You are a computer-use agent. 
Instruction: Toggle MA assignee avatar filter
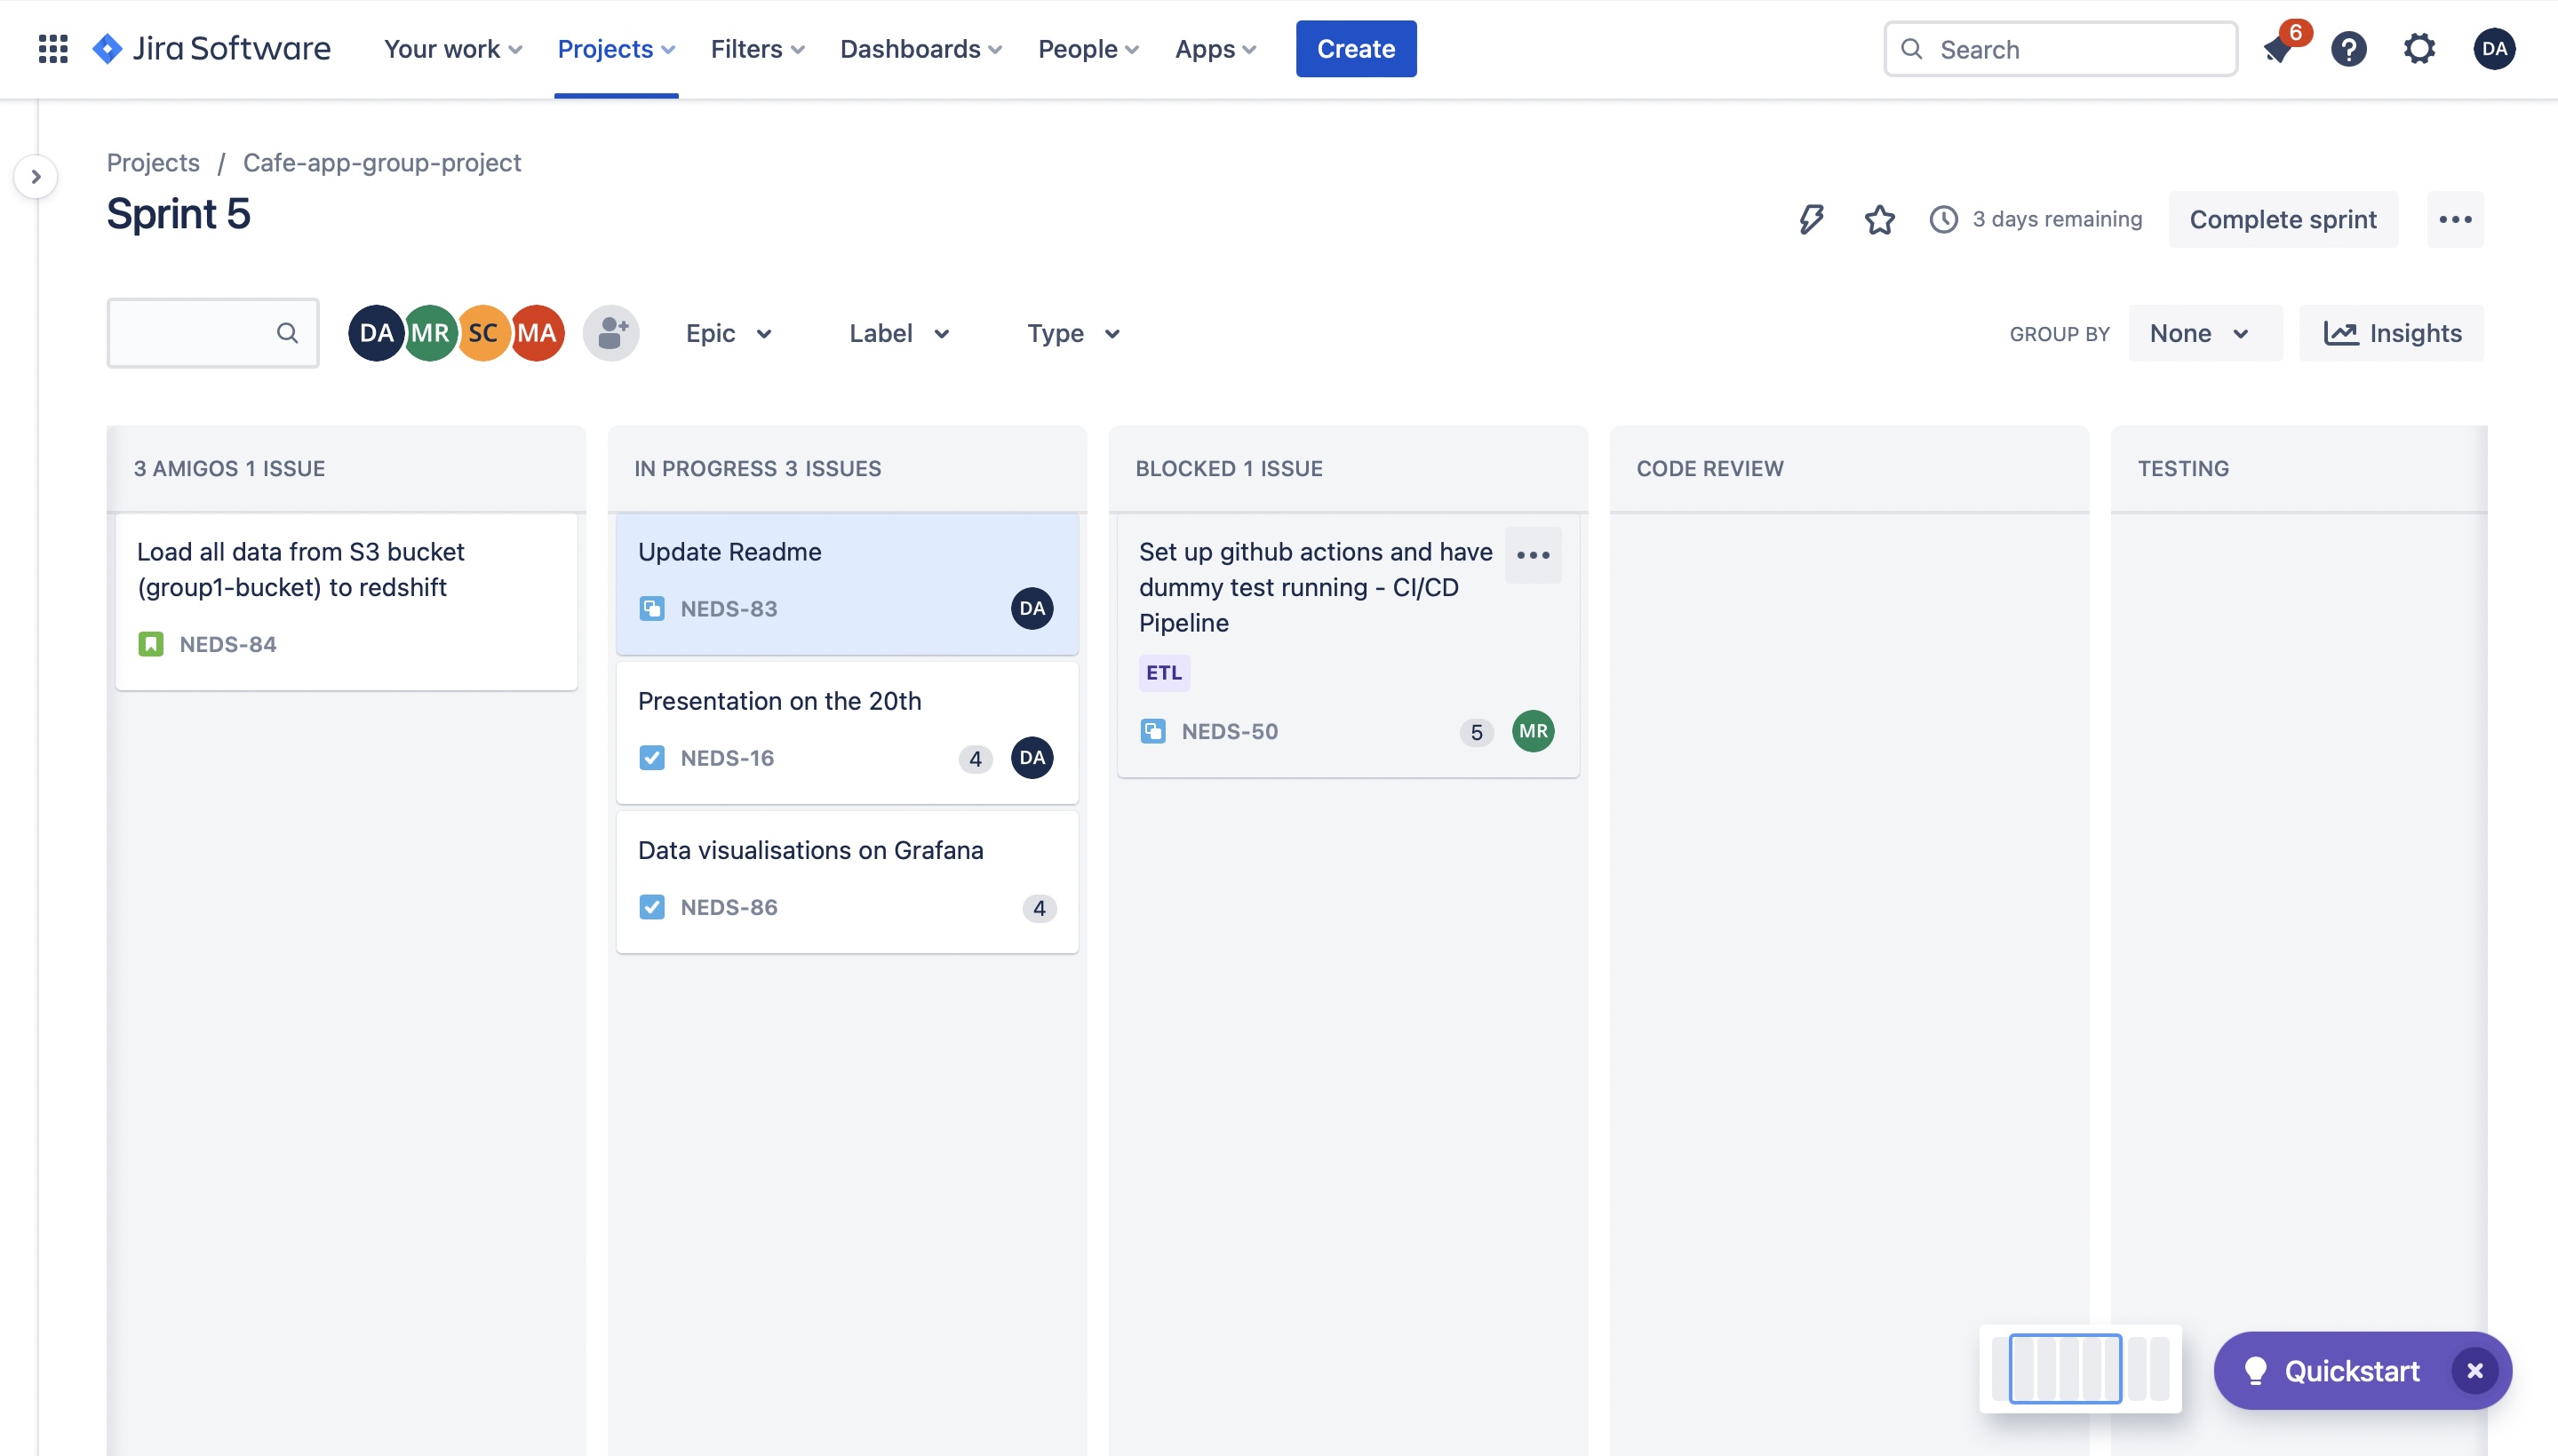[538, 333]
